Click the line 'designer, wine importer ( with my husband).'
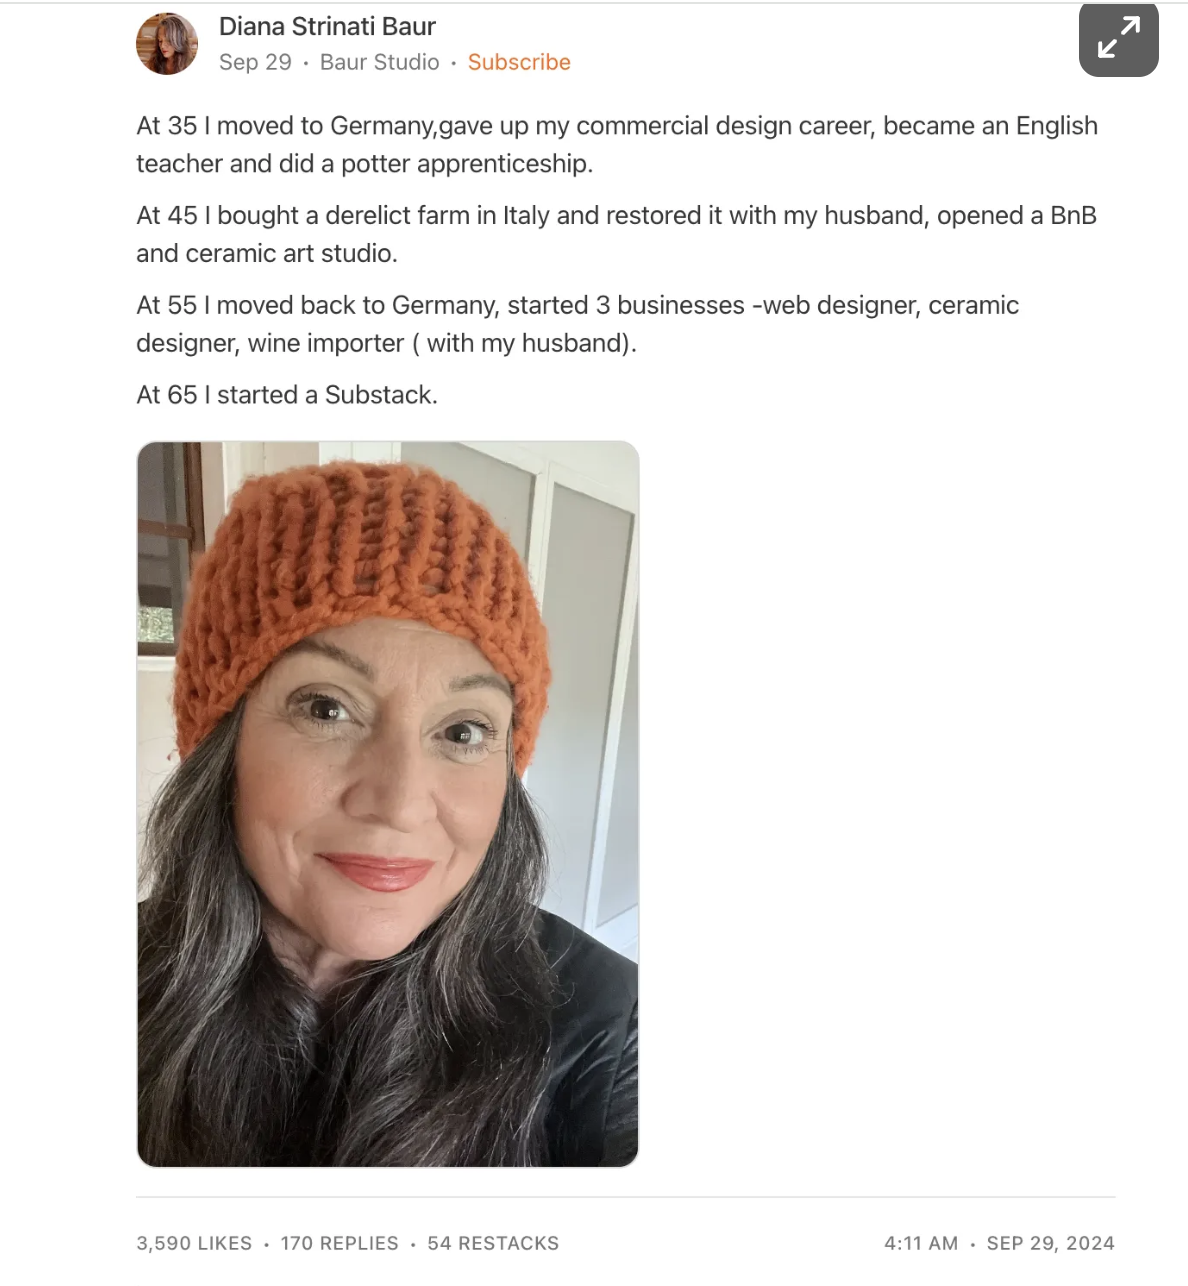 pyautogui.click(x=386, y=344)
